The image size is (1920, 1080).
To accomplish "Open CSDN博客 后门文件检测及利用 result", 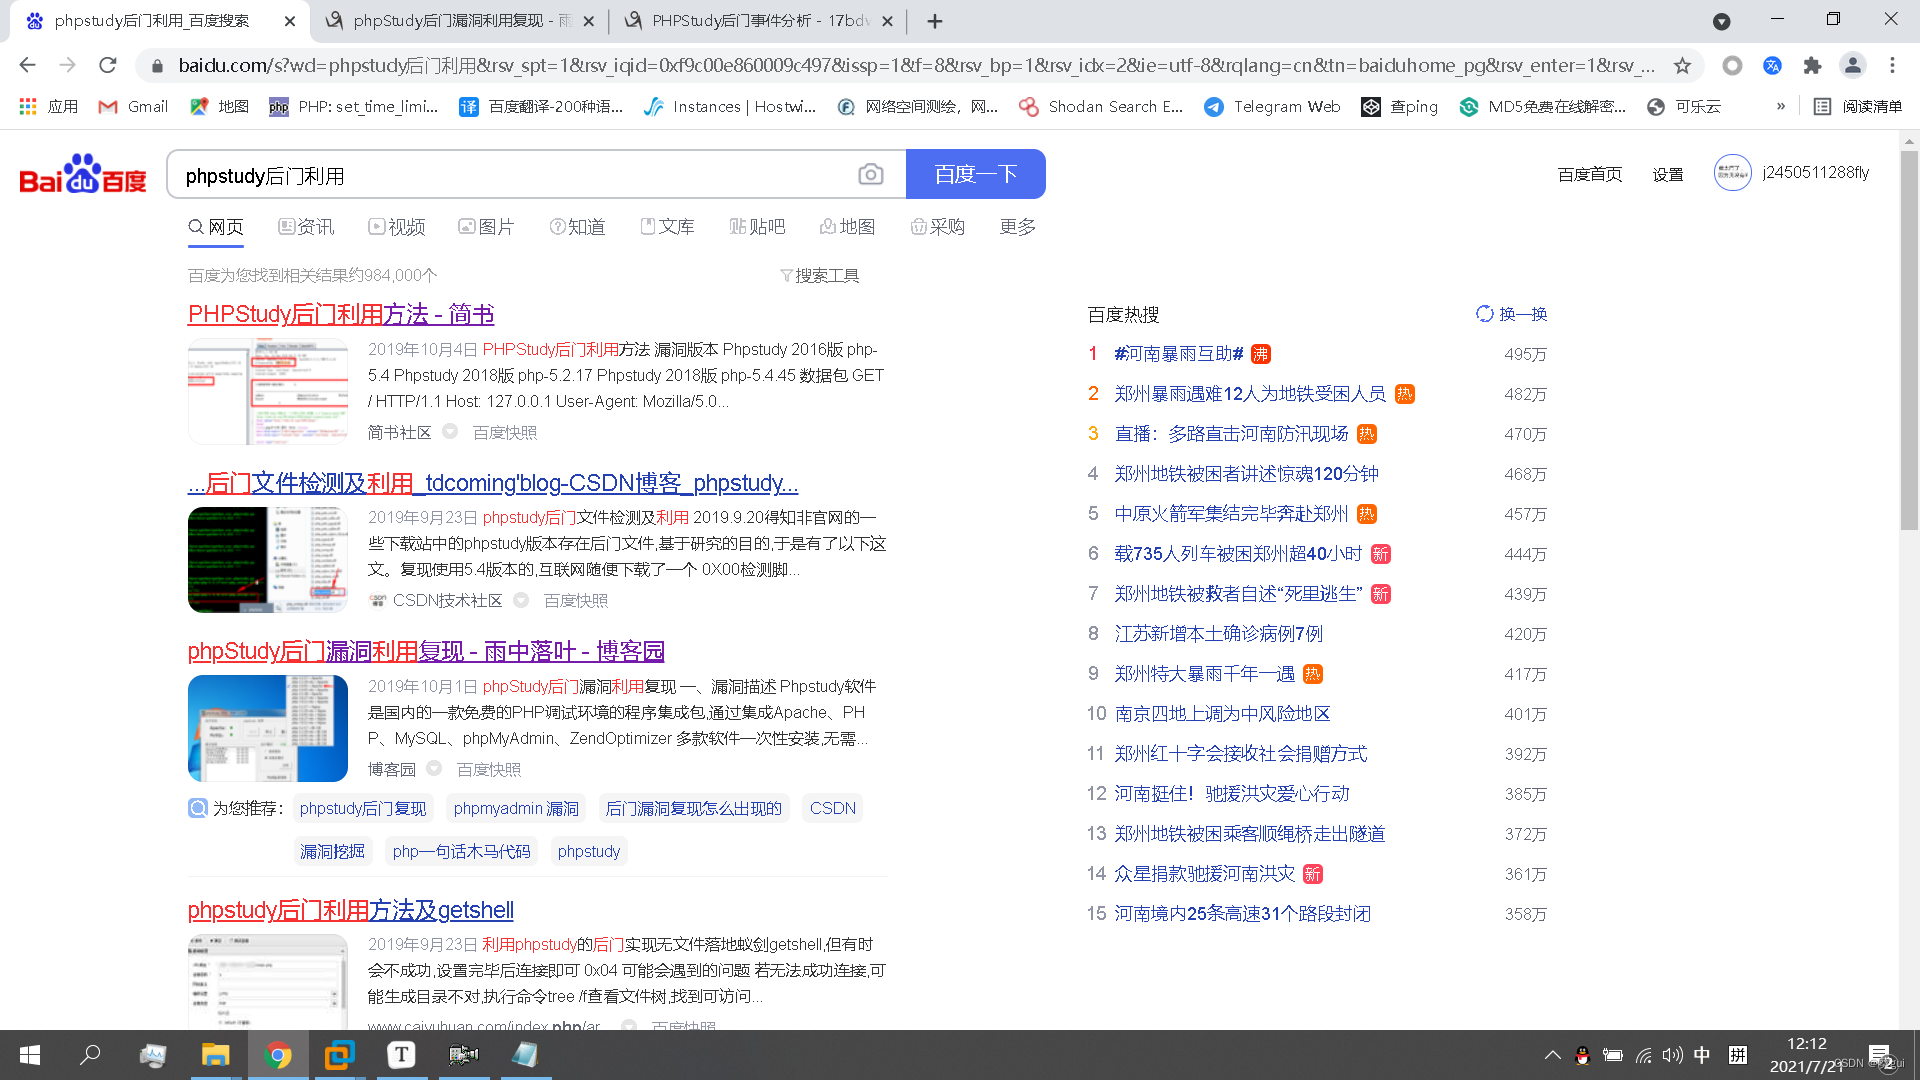I will coord(493,483).
